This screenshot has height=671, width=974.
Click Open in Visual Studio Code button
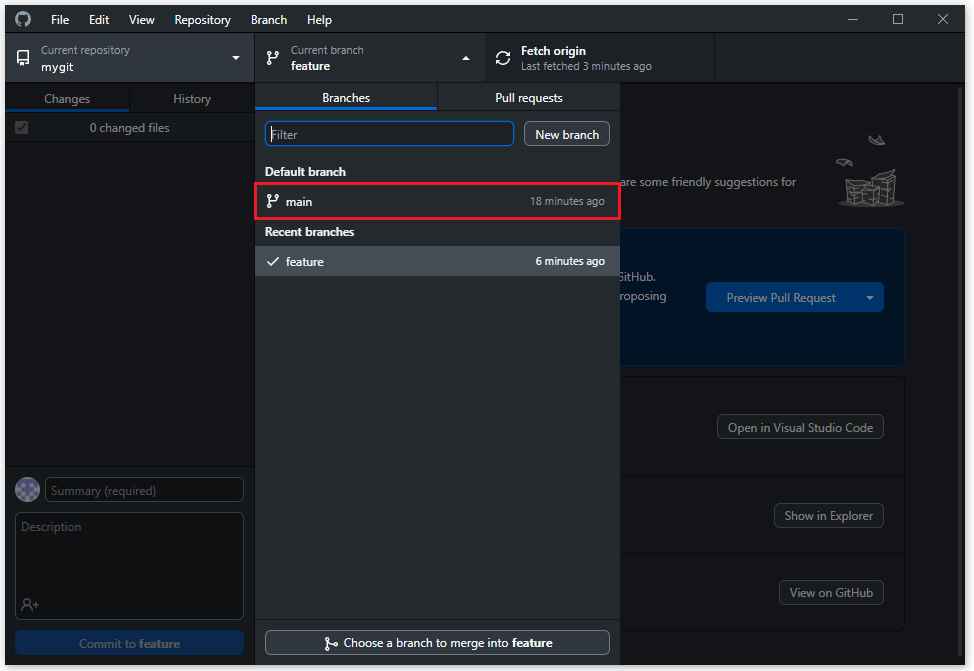click(x=800, y=427)
